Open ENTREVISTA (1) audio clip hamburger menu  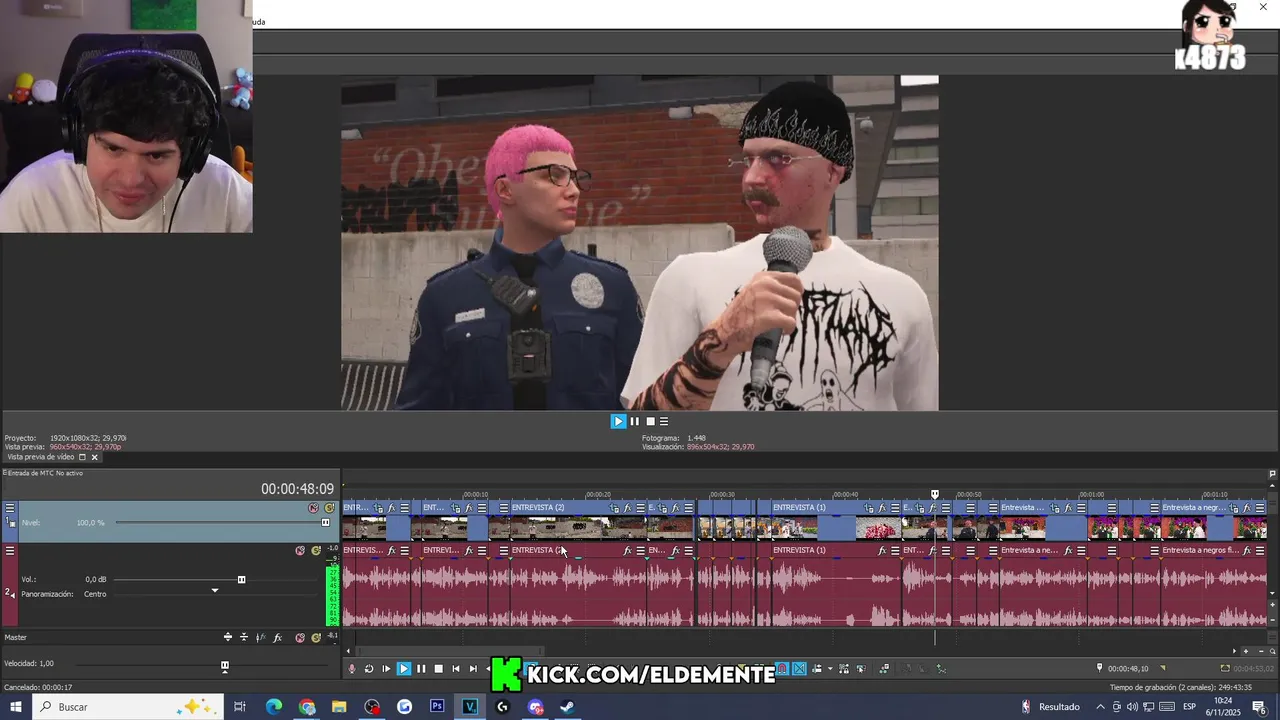point(896,550)
